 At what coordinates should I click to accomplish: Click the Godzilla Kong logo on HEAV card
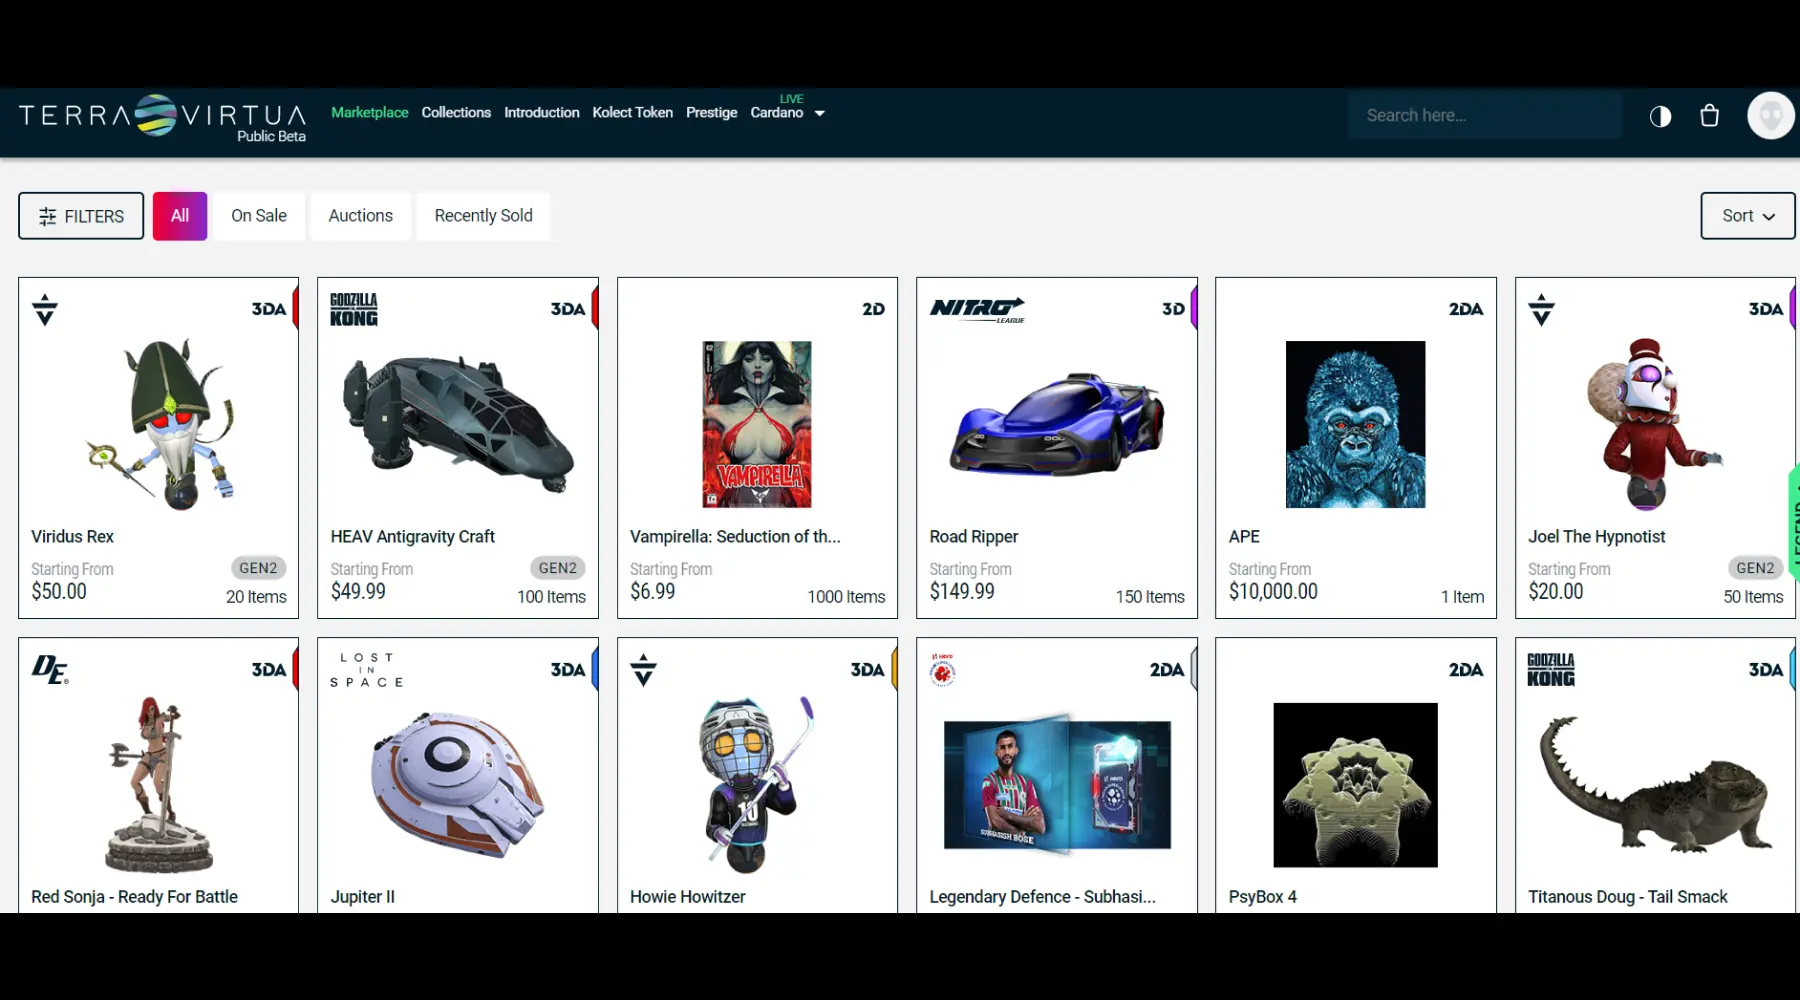[354, 310]
